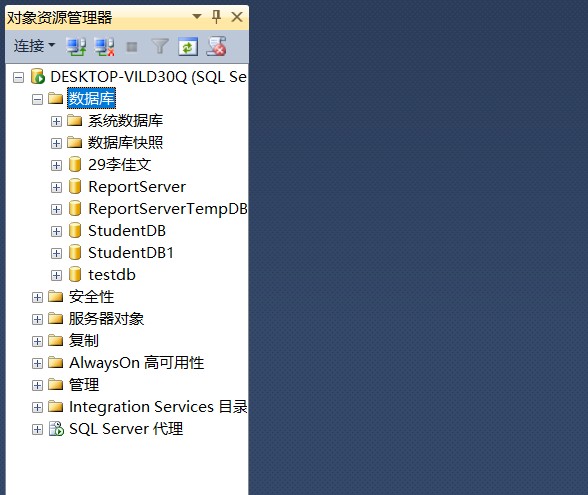Expand the AlwaysOn 高可用性 folder
The image size is (588, 495).
pos(37,363)
